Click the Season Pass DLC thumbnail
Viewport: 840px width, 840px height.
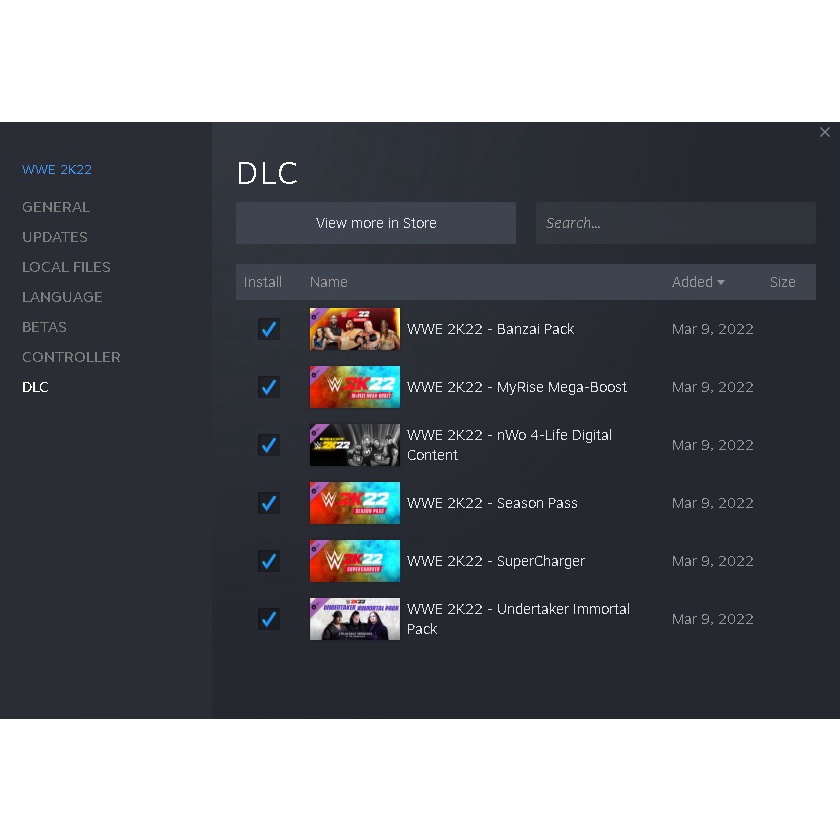click(x=354, y=503)
